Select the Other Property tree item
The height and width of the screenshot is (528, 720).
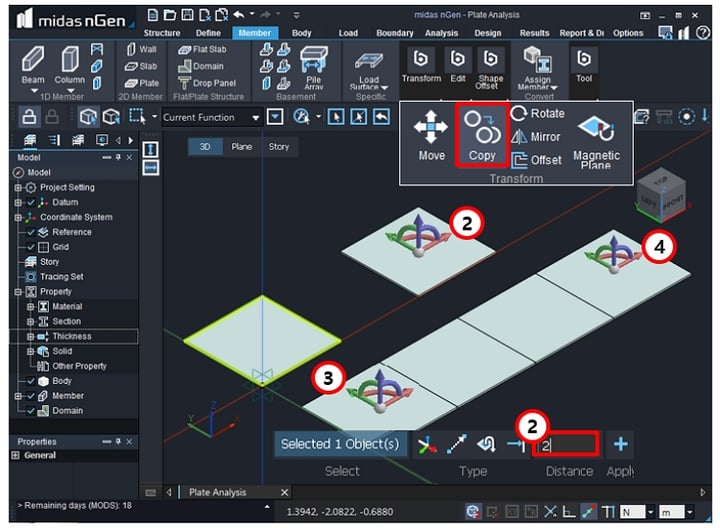[x=79, y=366]
